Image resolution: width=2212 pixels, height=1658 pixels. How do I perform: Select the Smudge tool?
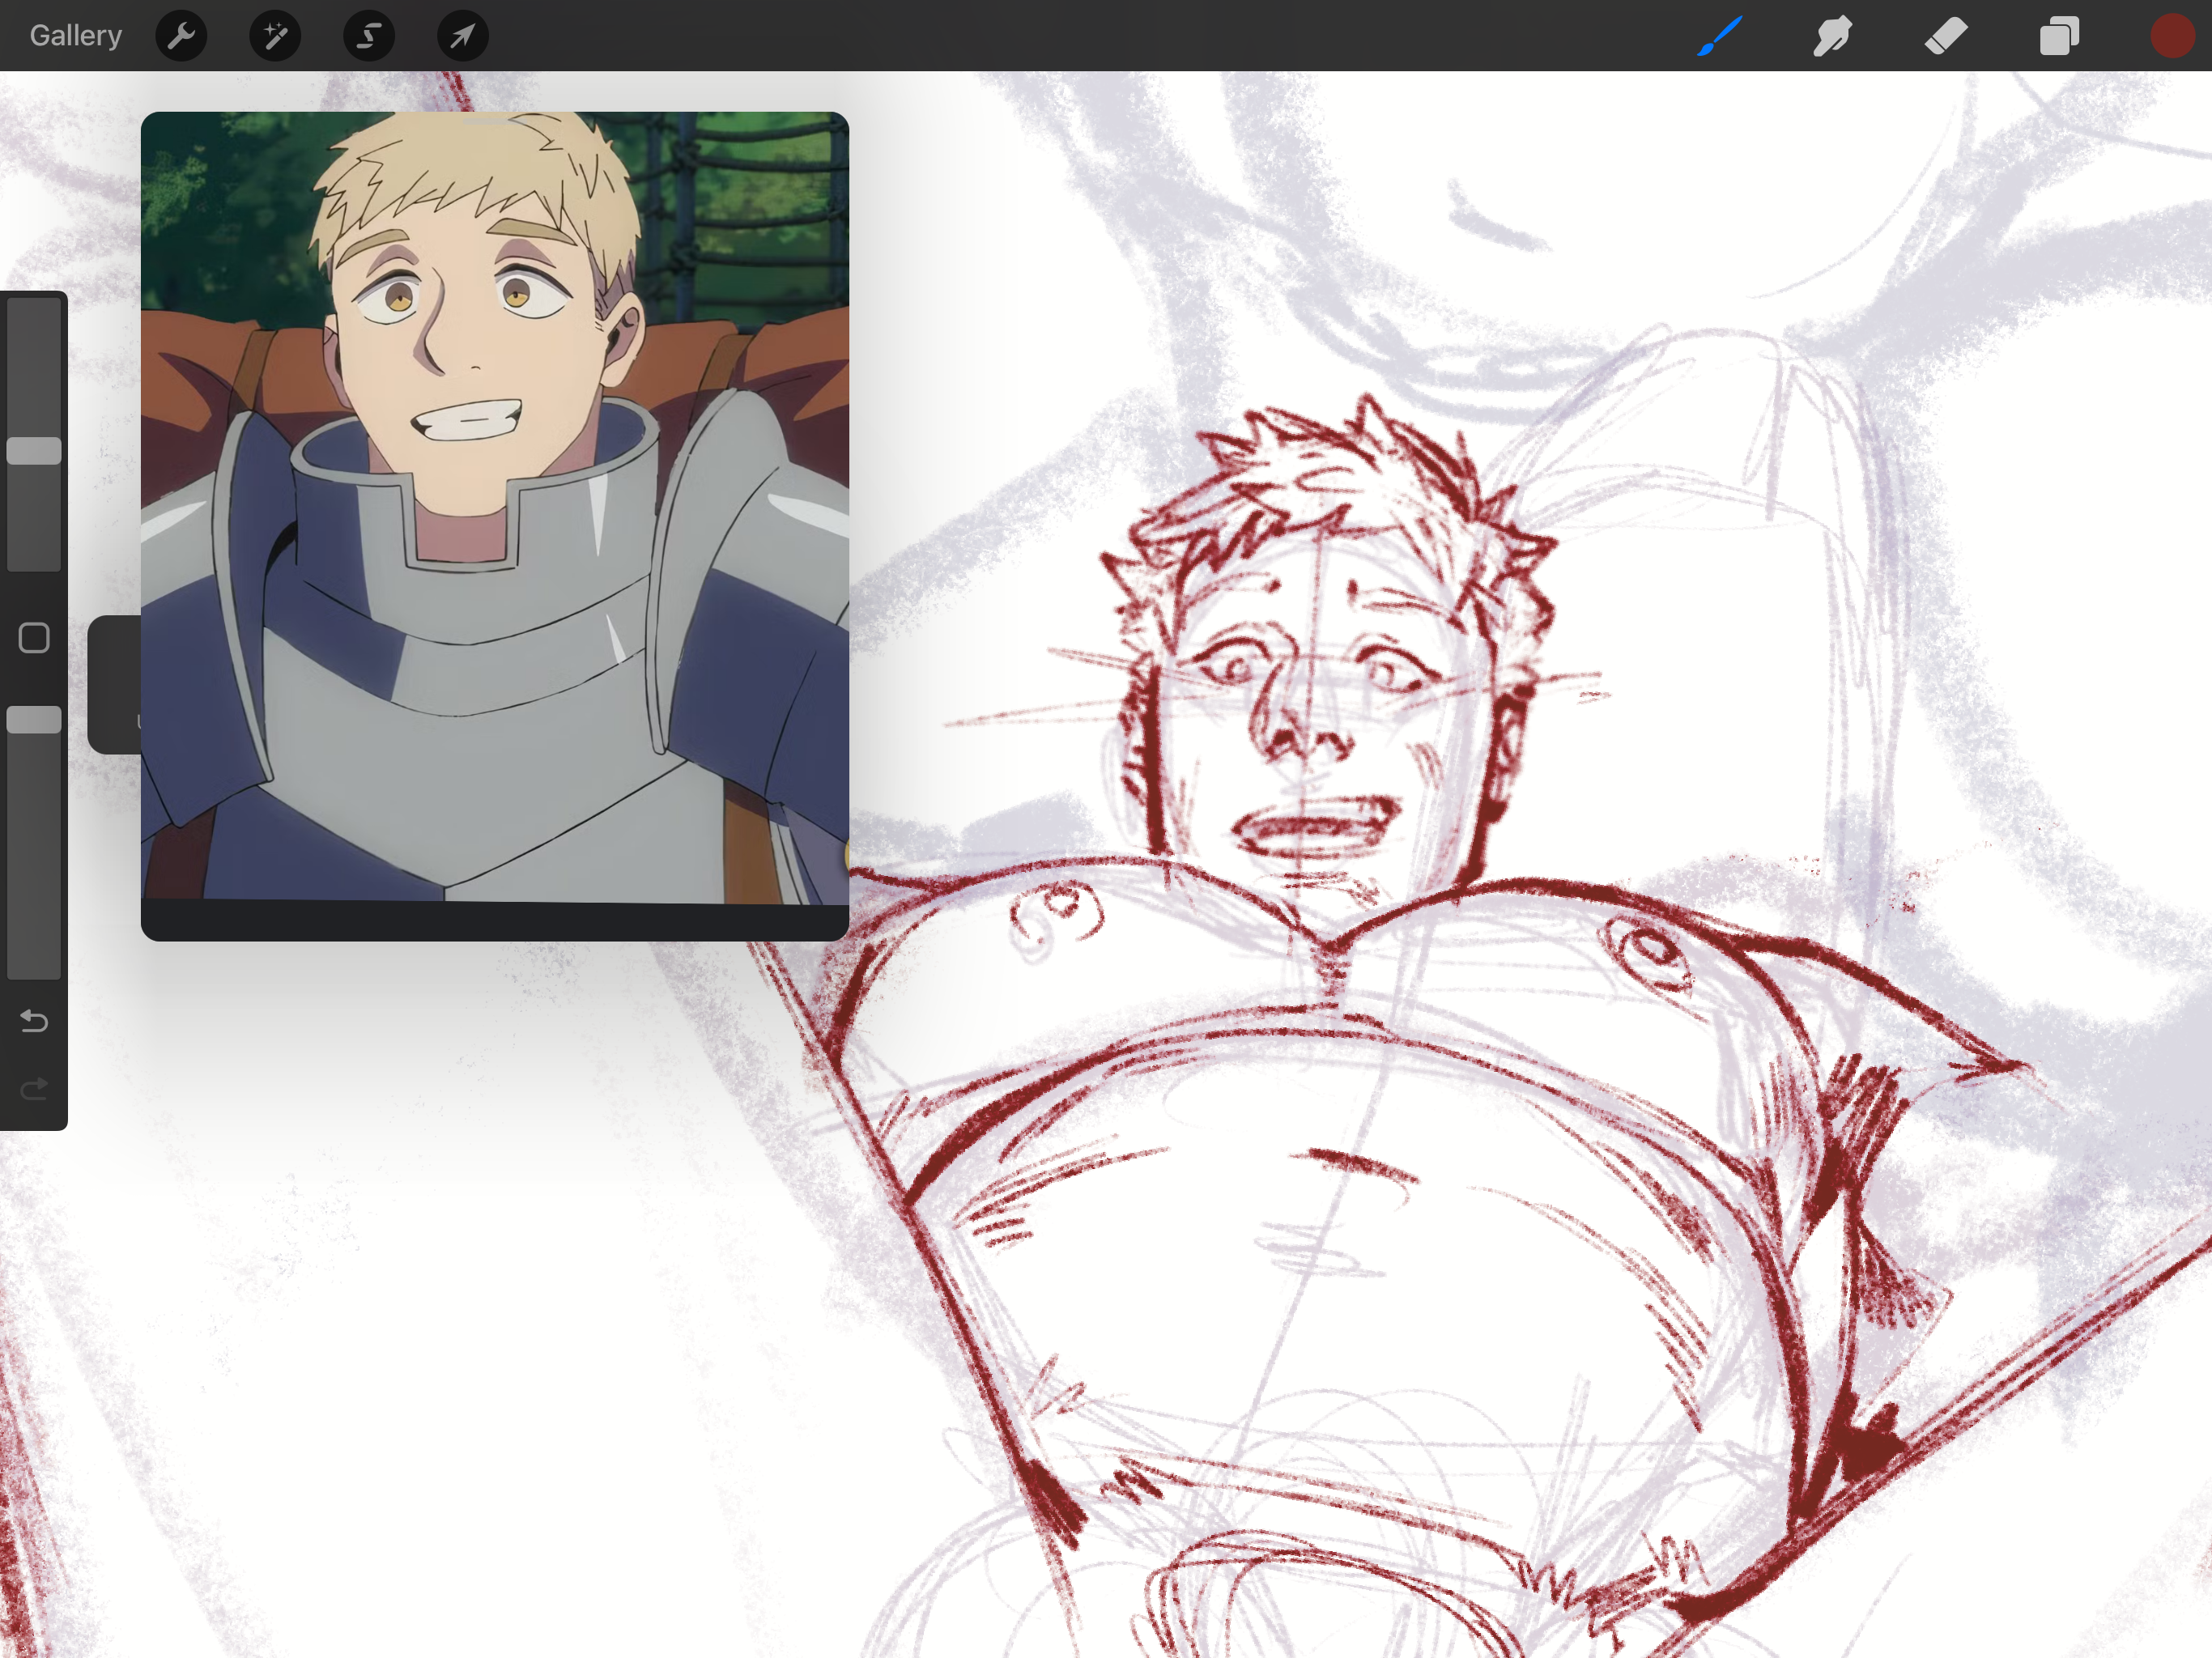click(1833, 36)
